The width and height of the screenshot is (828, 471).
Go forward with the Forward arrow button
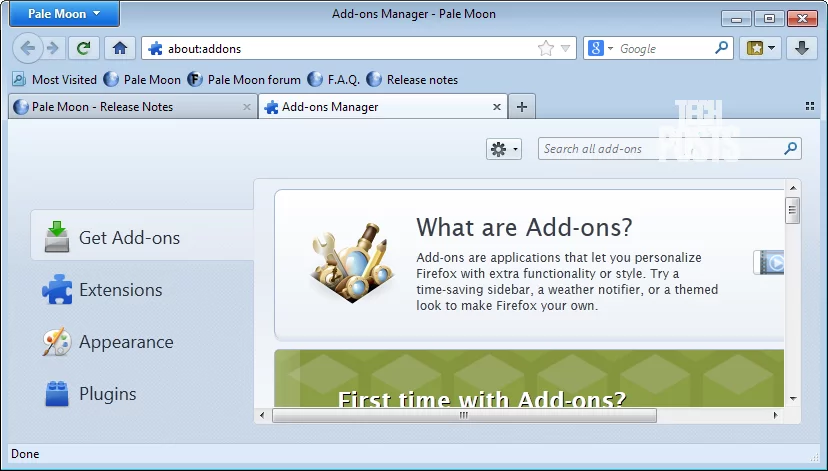point(53,49)
